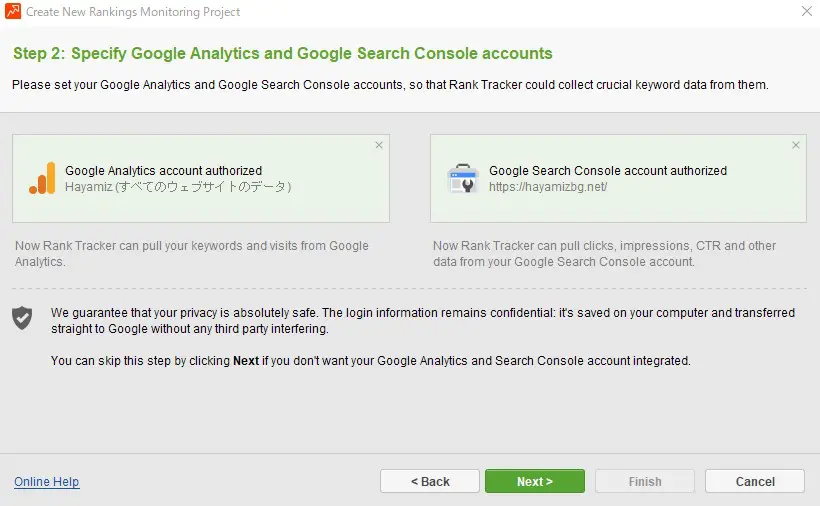Remove the authorized Google Search Console account
Screen dimensions: 820x506
coord(796,145)
